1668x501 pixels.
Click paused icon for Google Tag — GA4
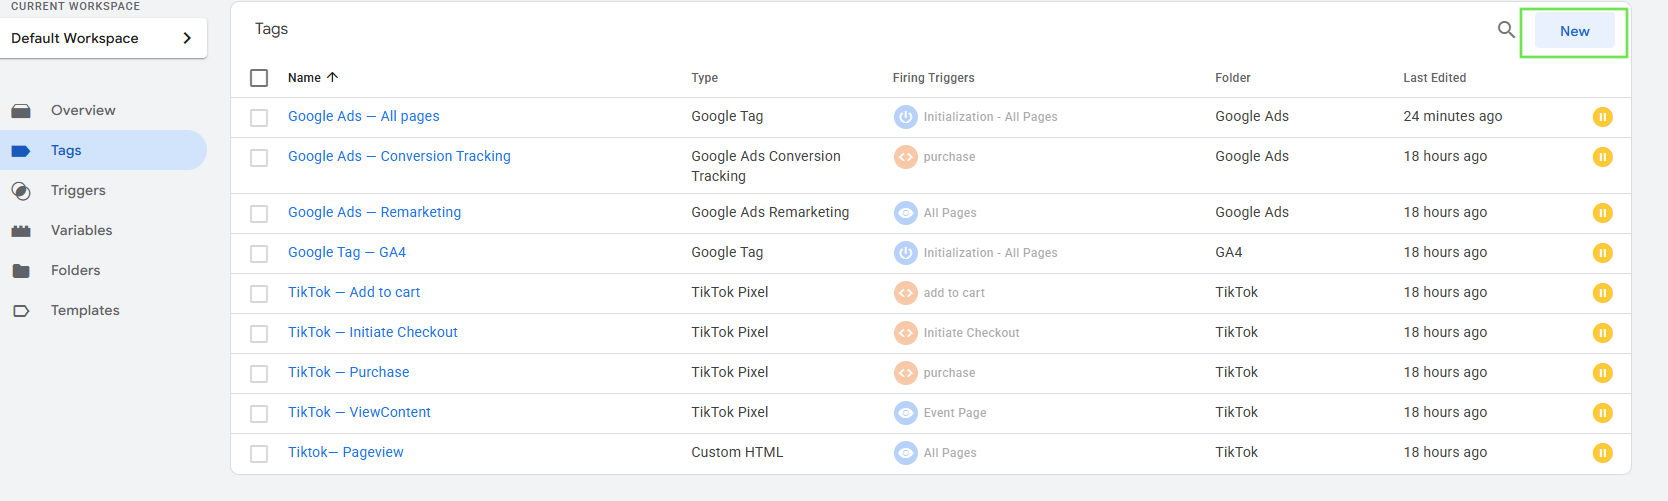click(1602, 253)
